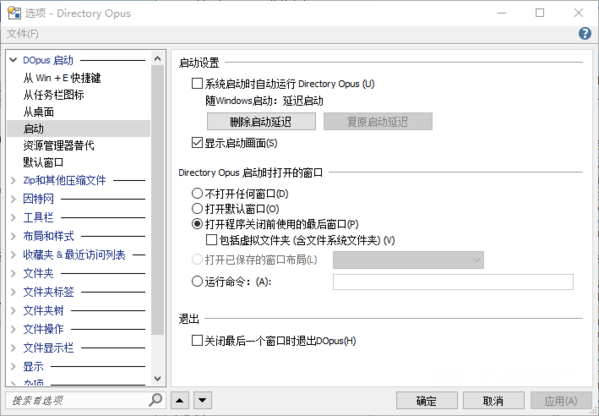Collapse the DOpus 启动 category
The height and width of the screenshot is (416, 599).
(13, 60)
